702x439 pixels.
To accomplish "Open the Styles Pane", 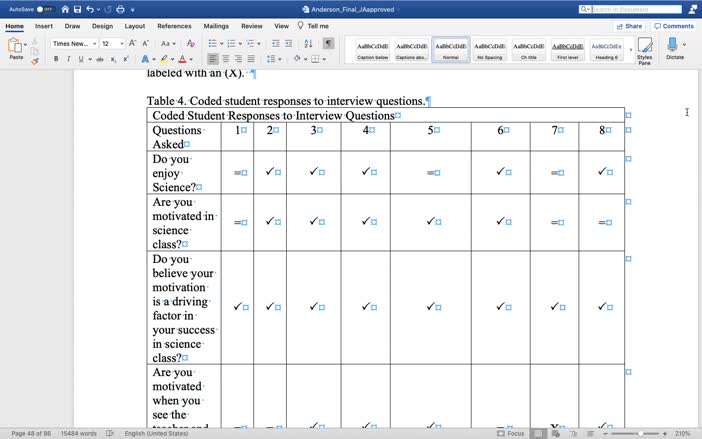I will 644,50.
